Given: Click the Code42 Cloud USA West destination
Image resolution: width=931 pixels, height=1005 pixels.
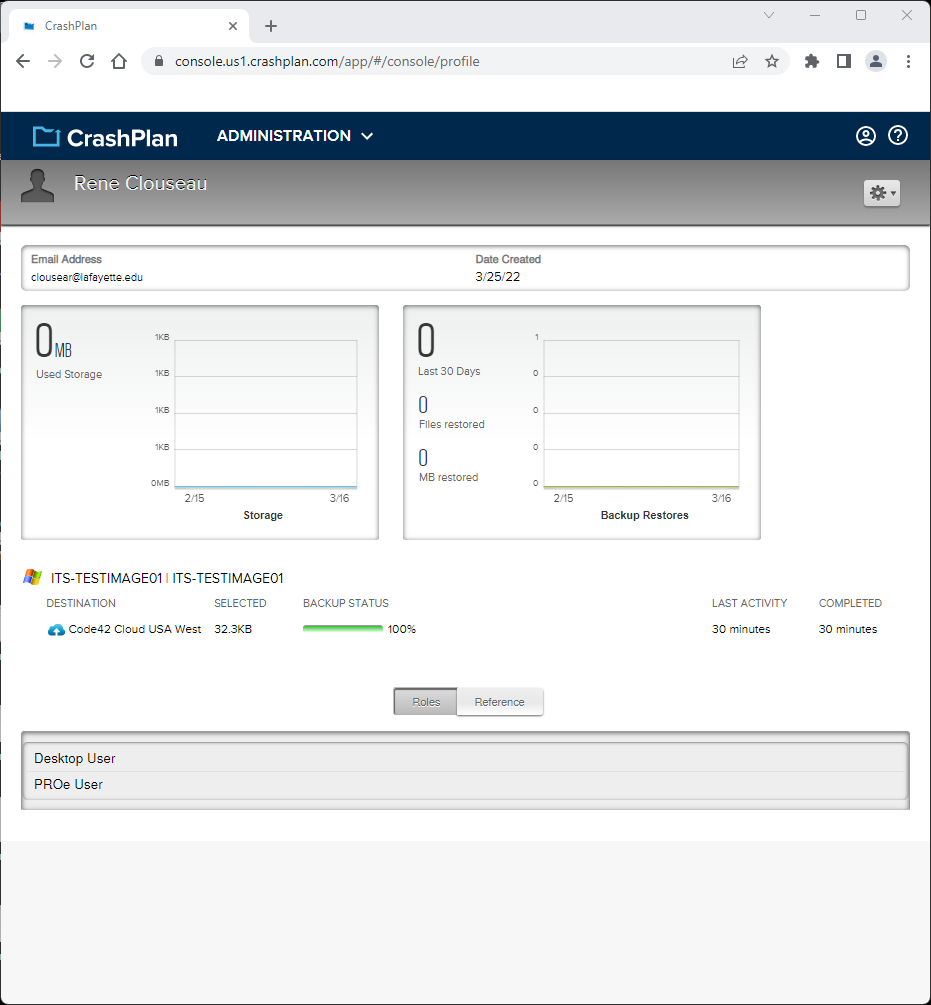Looking at the screenshot, I should (x=135, y=629).
